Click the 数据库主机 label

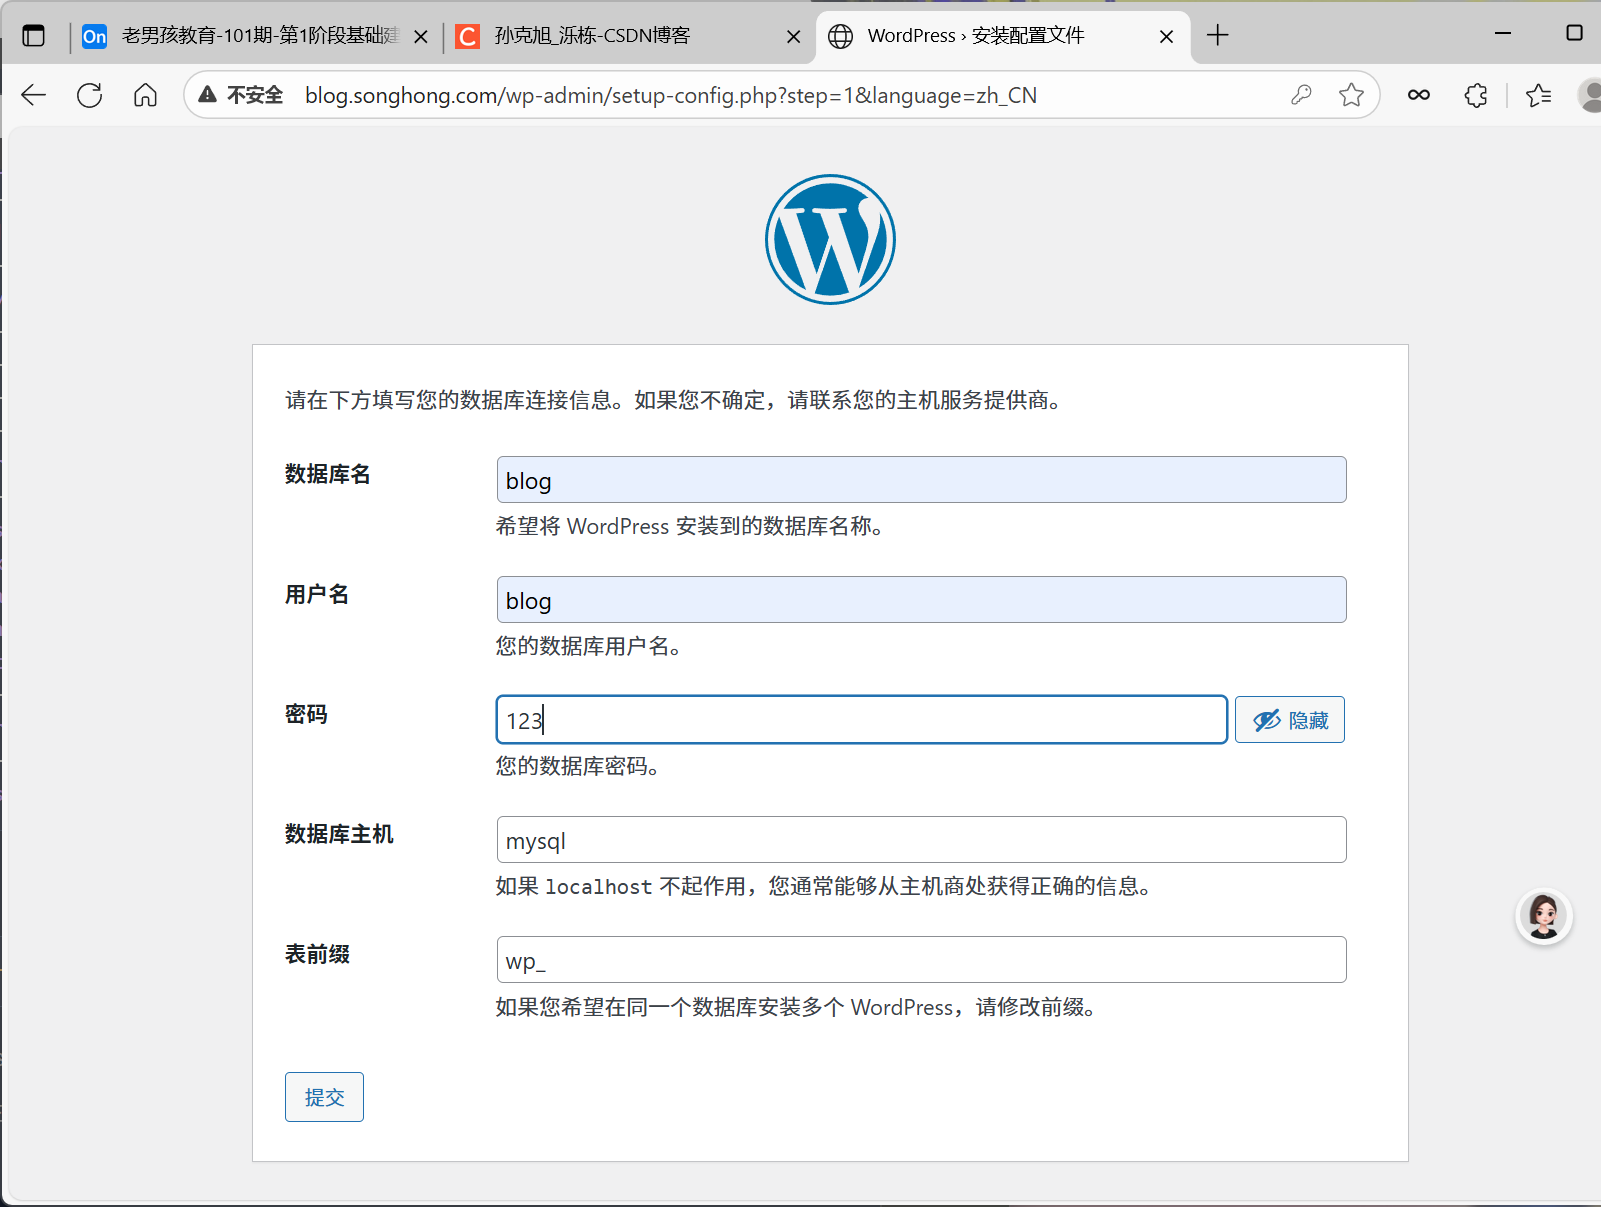339,834
